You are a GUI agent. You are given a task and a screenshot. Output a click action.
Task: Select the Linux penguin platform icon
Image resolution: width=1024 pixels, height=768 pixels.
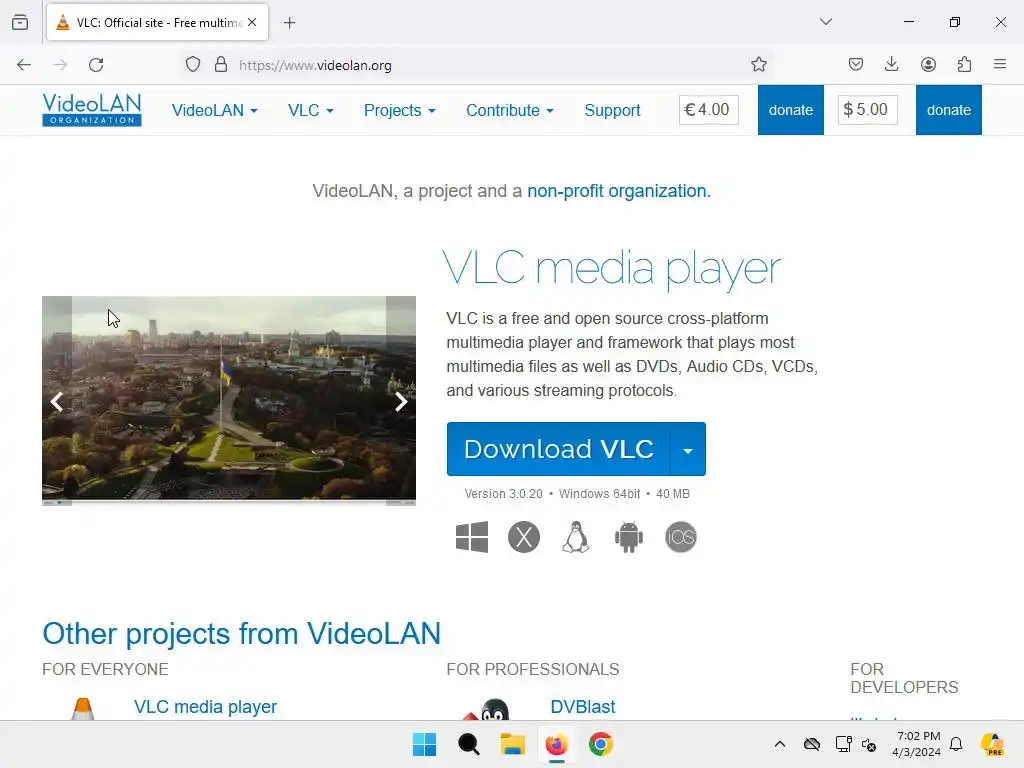[576, 537]
